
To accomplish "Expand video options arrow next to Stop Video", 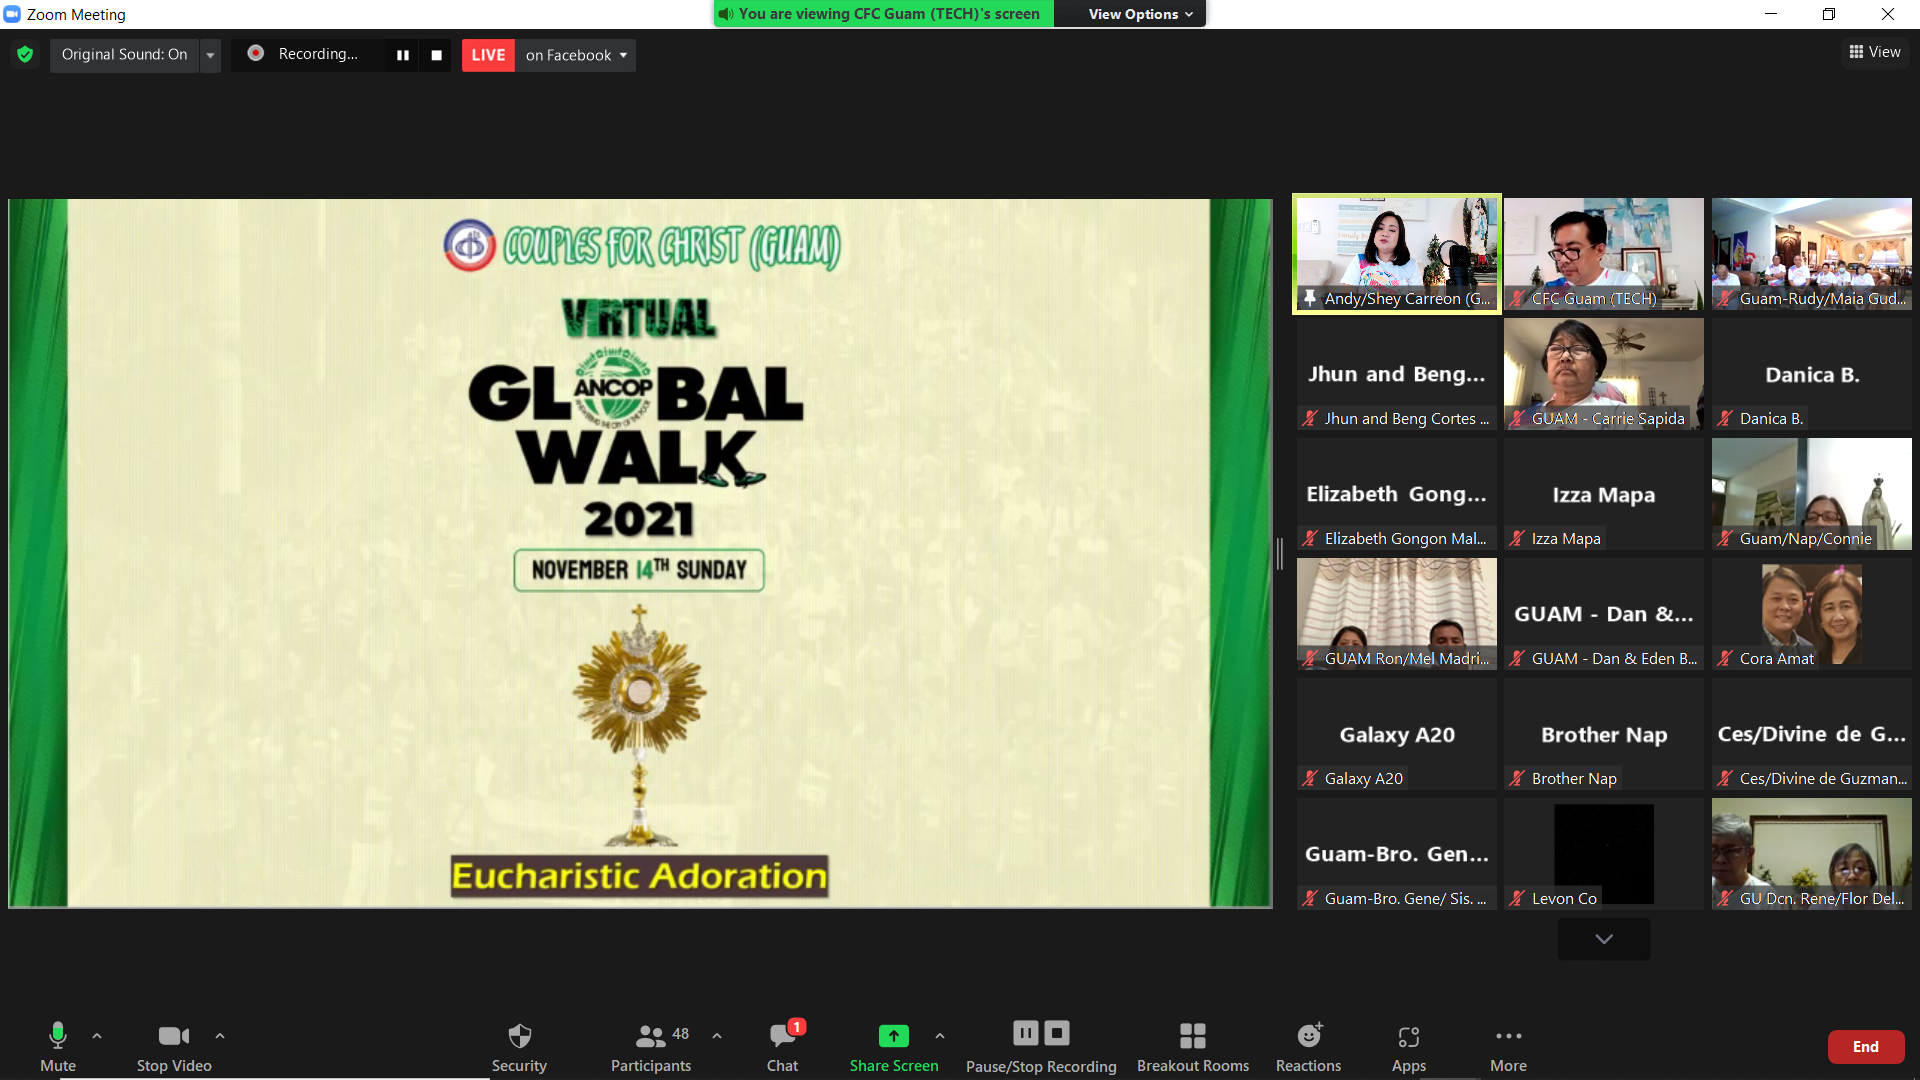I will [220, 1036].
